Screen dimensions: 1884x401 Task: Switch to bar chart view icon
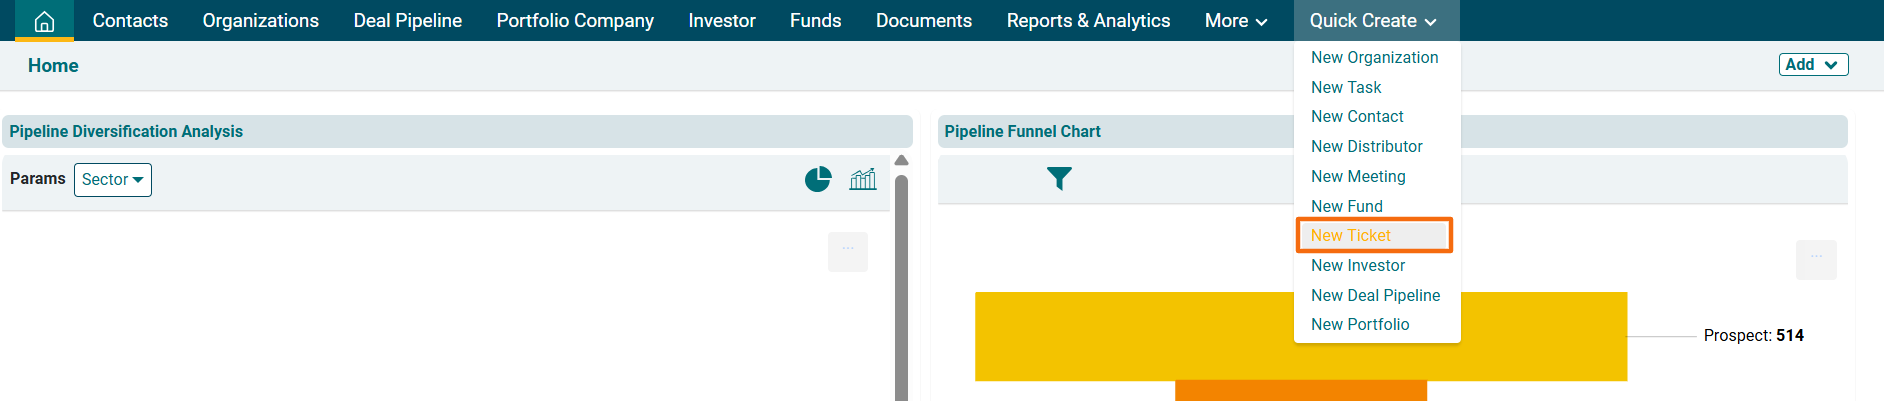863,179
